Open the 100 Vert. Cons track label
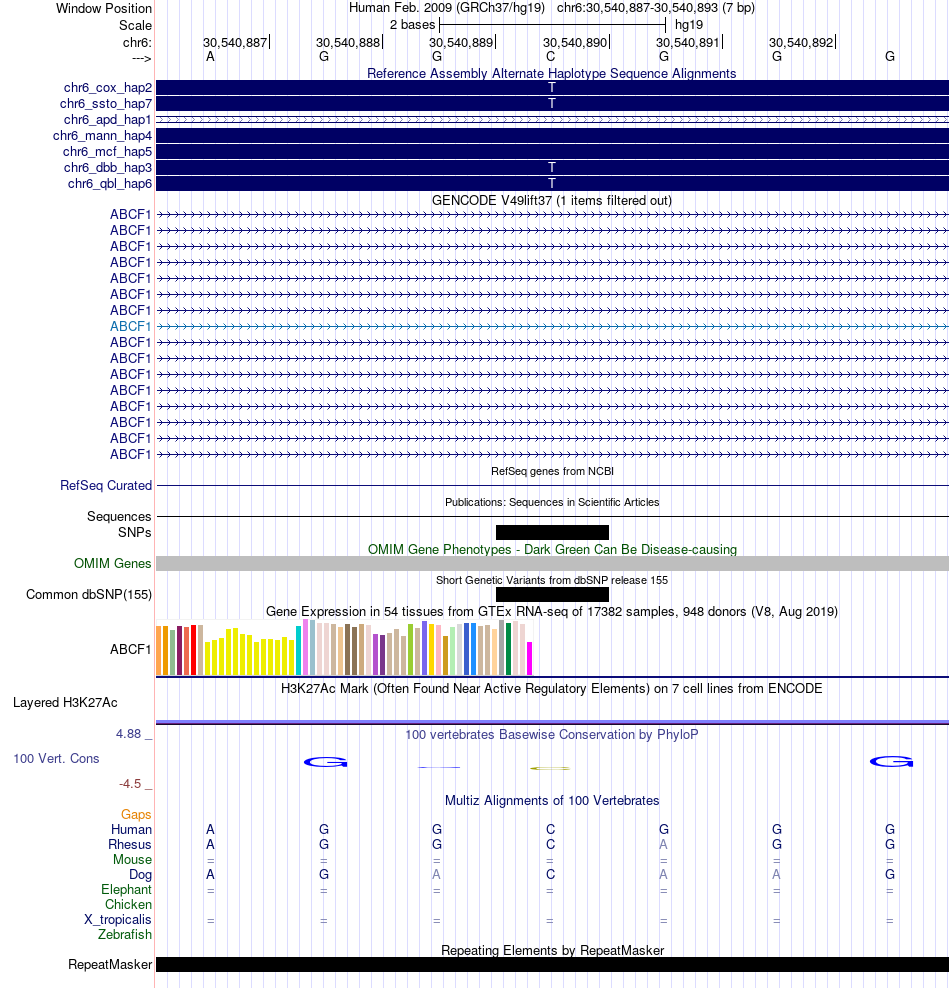The width and height of the screenshot is (950, 988). 57,759
